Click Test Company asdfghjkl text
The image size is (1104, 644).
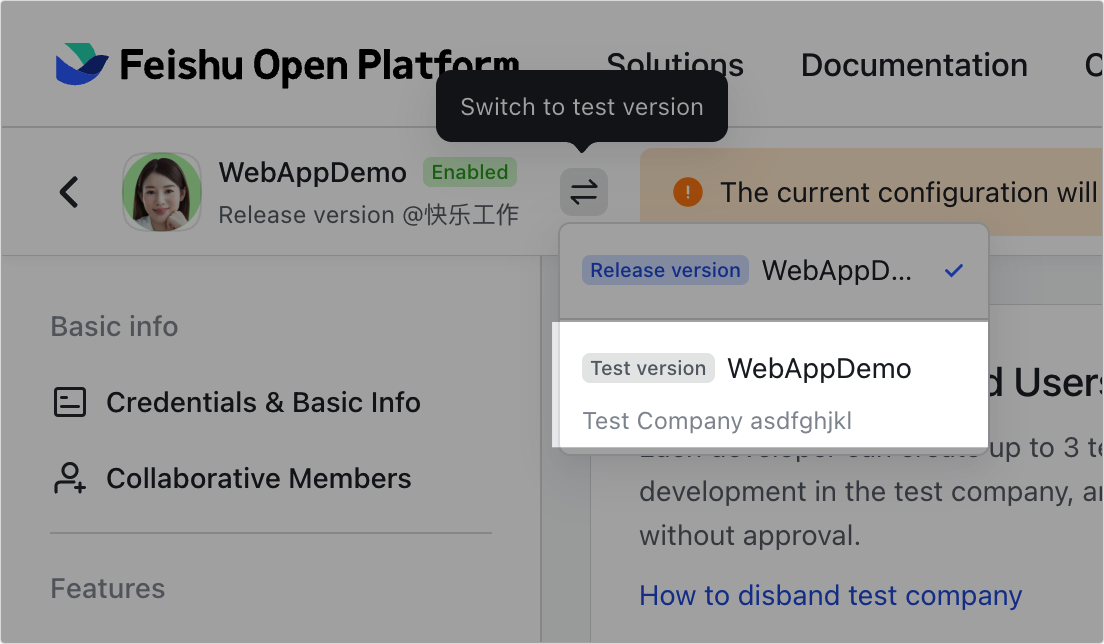[717, 421]
